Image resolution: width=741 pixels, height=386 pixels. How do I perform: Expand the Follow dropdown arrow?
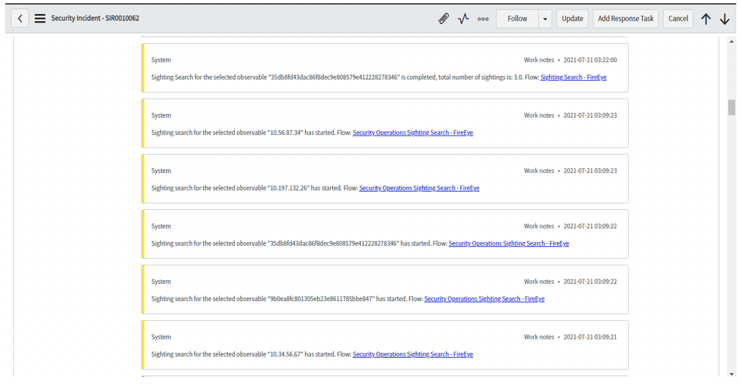pyautogui.click(x=545, y=18)
